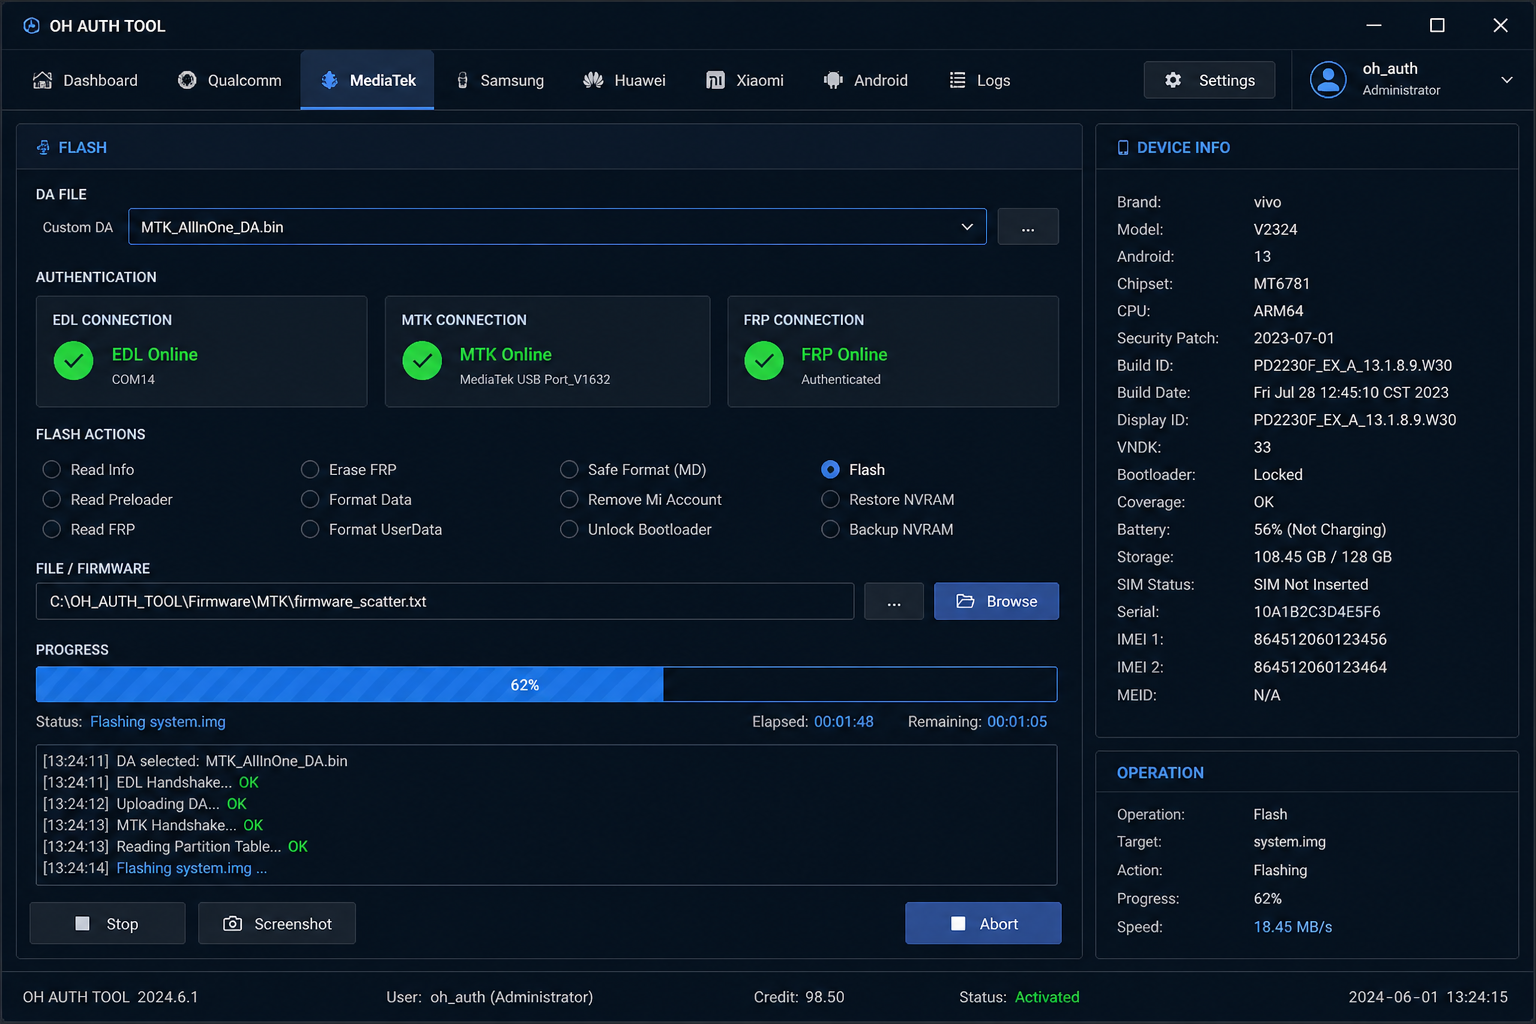The height and width of the screenshot is (1024, 1536).
Task: Click the DA file ellipsis browse button
Action: pos(1028,227)
